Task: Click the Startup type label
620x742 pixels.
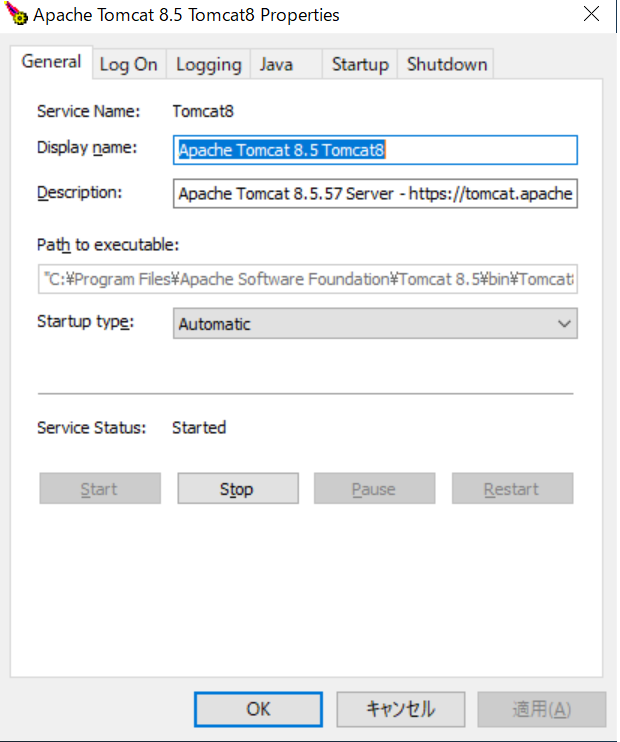Action: click(x=86, y=322)
